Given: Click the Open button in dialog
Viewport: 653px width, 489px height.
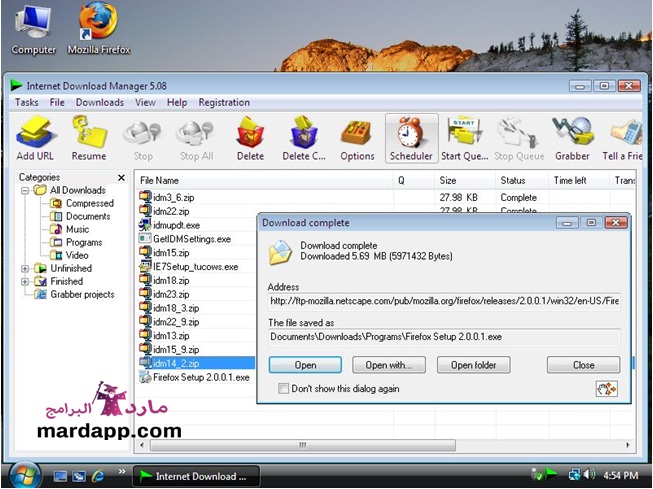Looking at the screenshot, I should point(305,365).
